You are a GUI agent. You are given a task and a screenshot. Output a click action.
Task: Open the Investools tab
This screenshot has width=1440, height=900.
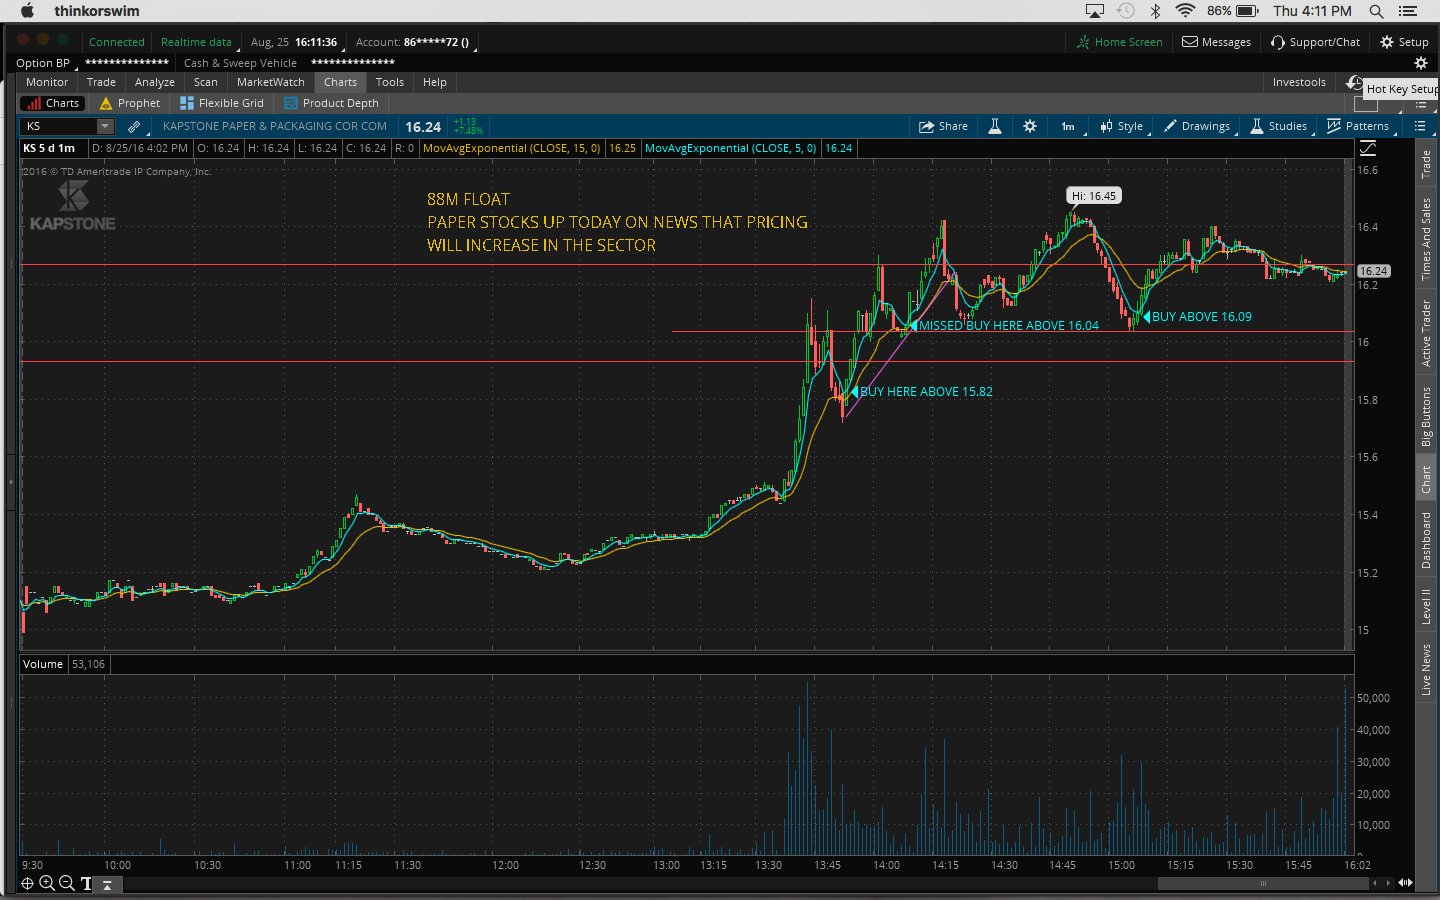tap(1299, 82)
